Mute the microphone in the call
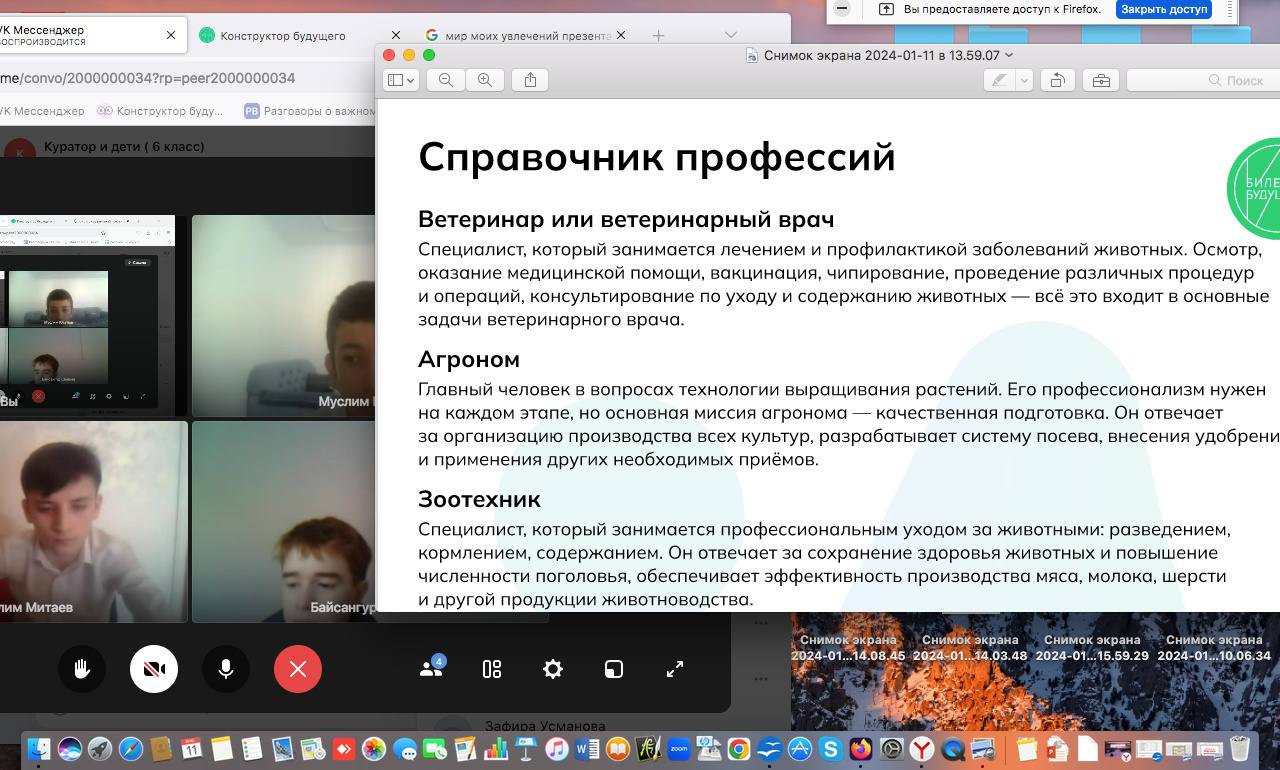 (226, 669)
